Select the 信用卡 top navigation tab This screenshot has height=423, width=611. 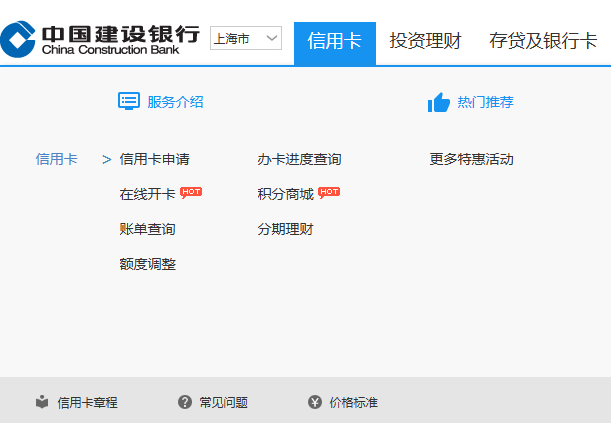334,41
